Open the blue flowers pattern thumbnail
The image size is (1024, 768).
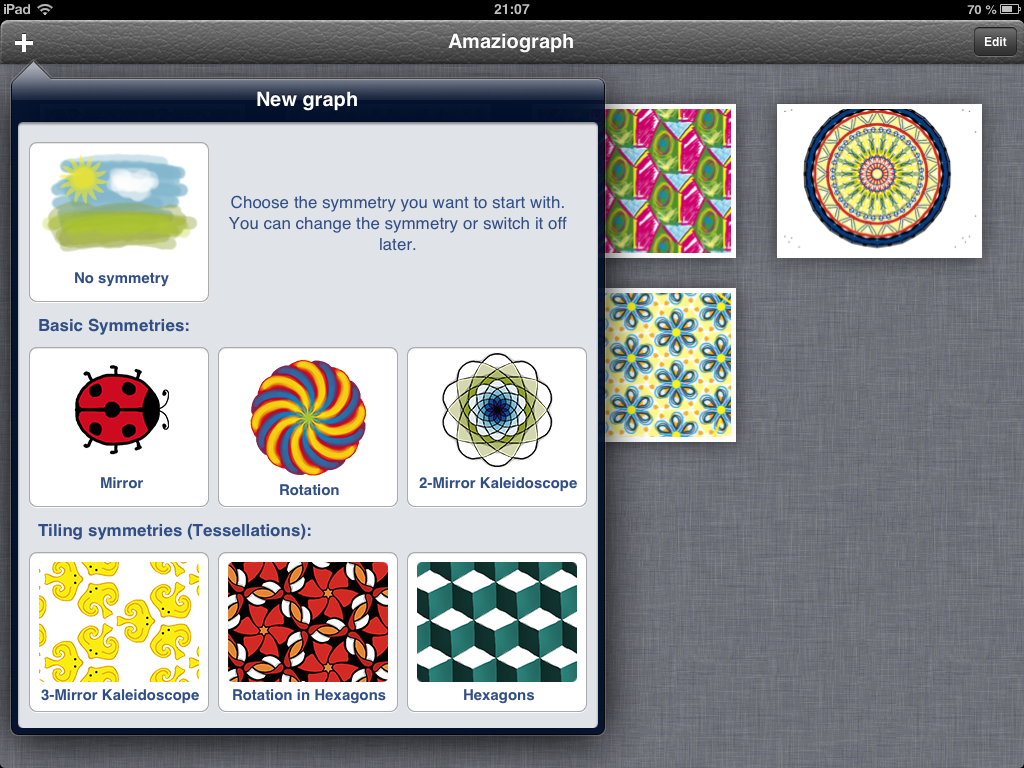[x=670, y=365]
